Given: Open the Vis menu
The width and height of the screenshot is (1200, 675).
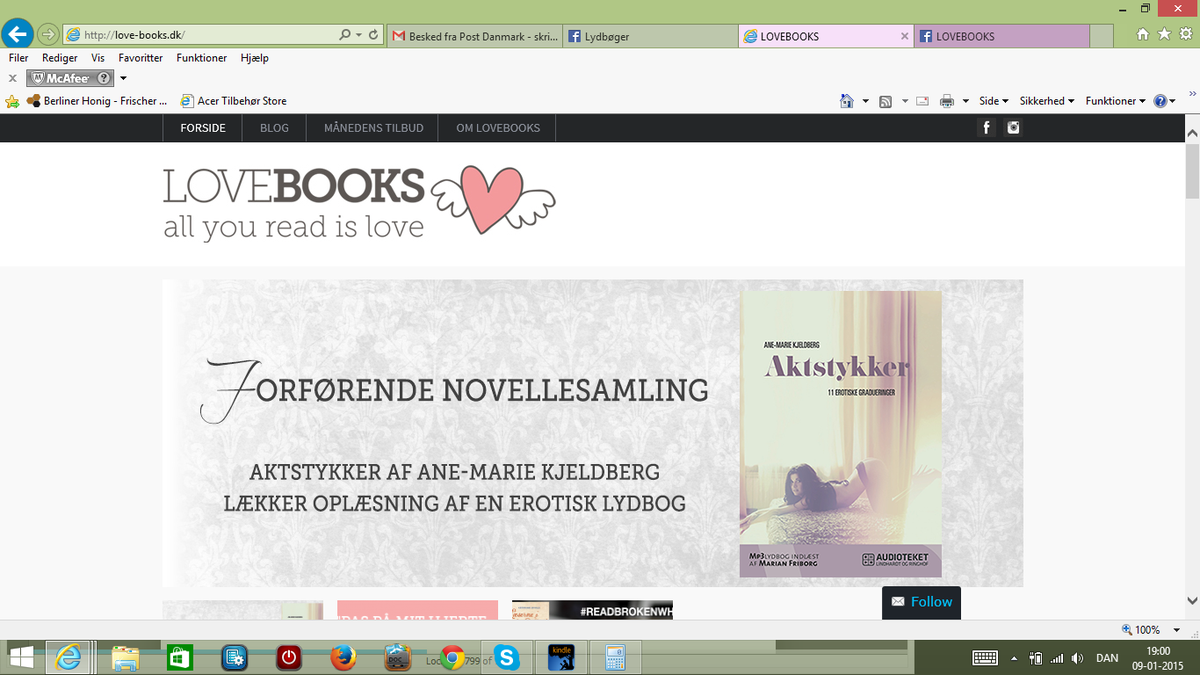Looking at the screenshot, I should pyautogui.click(x=98, y=58).
